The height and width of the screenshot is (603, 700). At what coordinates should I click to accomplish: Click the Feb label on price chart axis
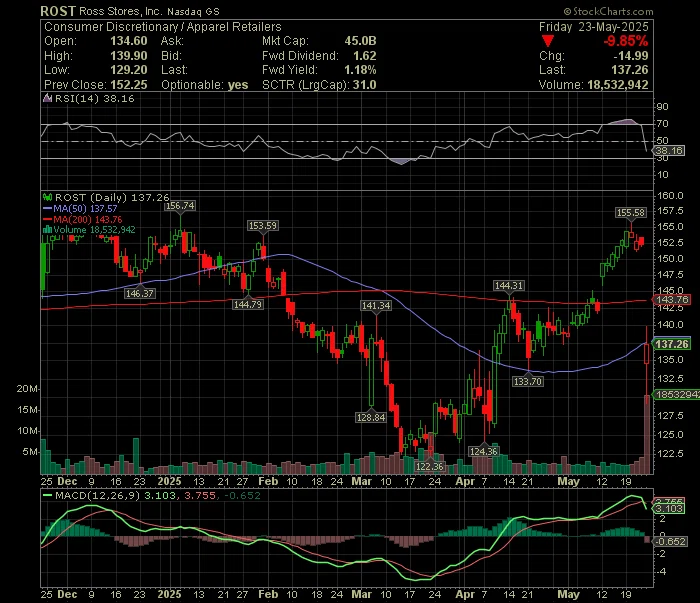(x=268, y=482)
